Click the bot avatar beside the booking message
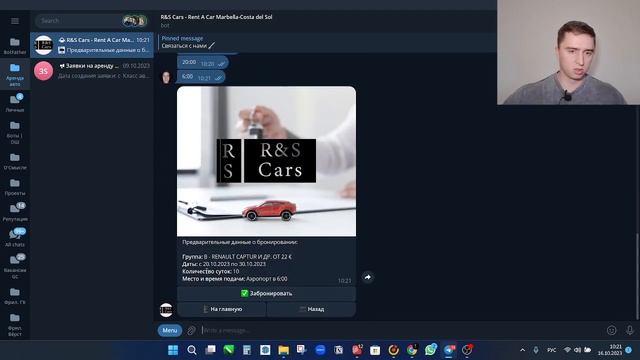This screenshot has height=360, width=640. point(166,310)
